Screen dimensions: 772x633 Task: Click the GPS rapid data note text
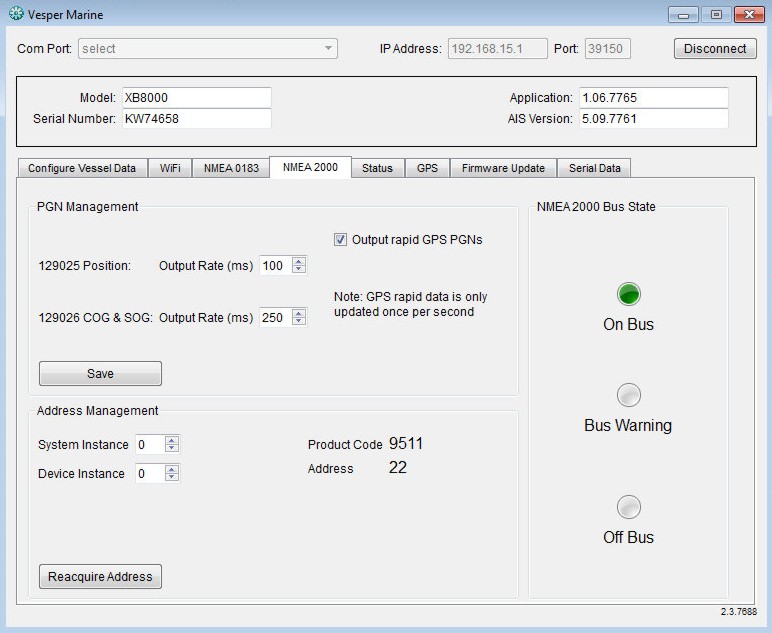[411, 304]
